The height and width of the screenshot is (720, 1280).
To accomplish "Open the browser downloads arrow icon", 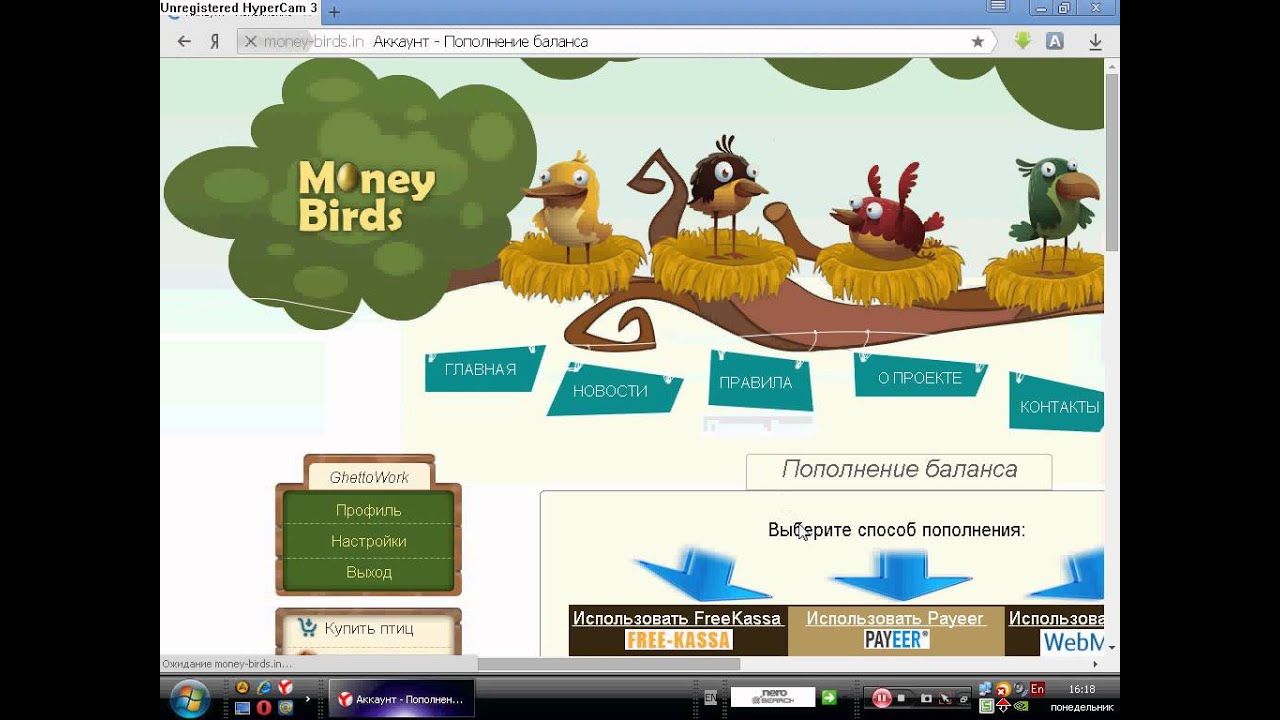I will [x=1095, y=41].
